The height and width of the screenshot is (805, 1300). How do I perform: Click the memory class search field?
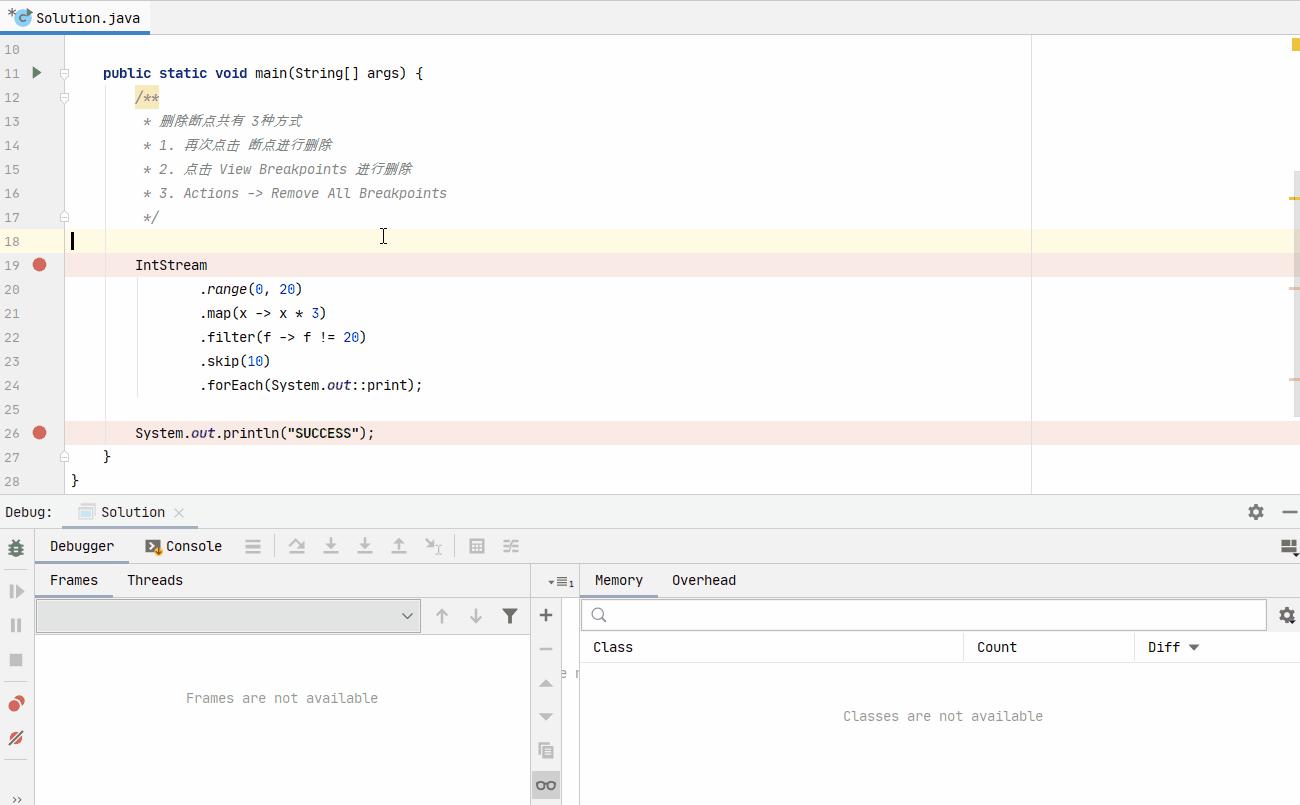[x=924, y=615]
